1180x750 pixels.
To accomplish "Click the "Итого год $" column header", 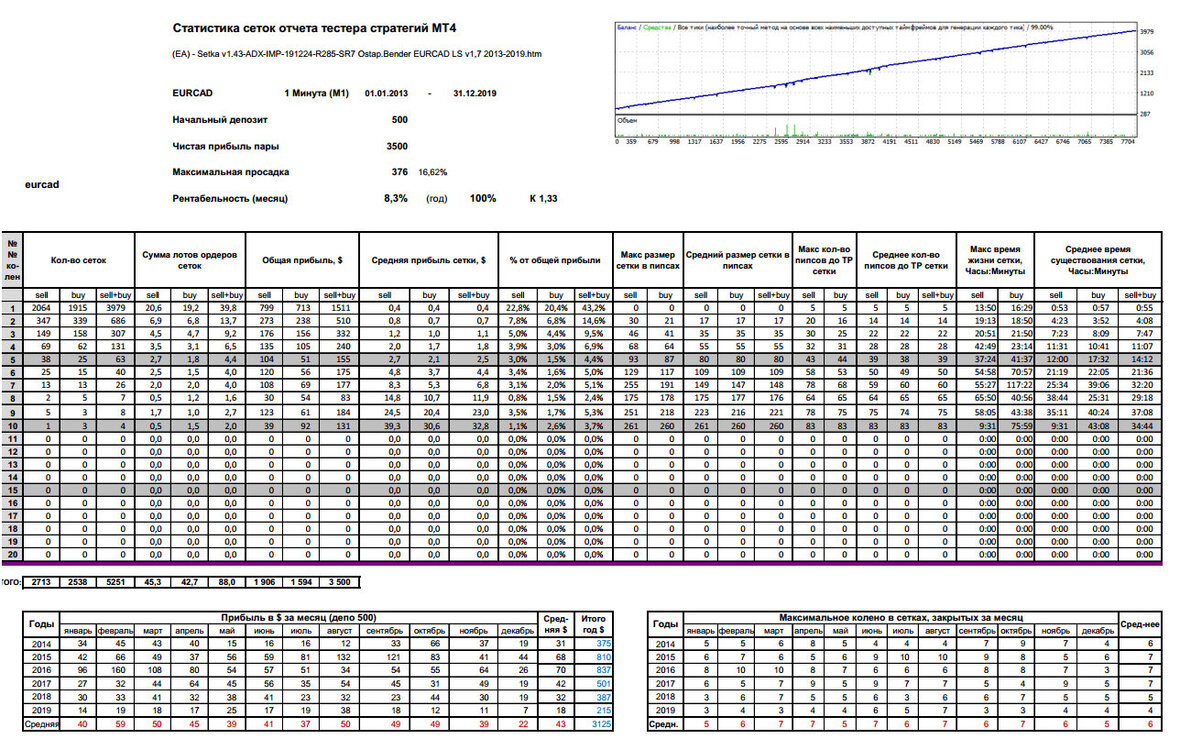I will pos(593,624).
